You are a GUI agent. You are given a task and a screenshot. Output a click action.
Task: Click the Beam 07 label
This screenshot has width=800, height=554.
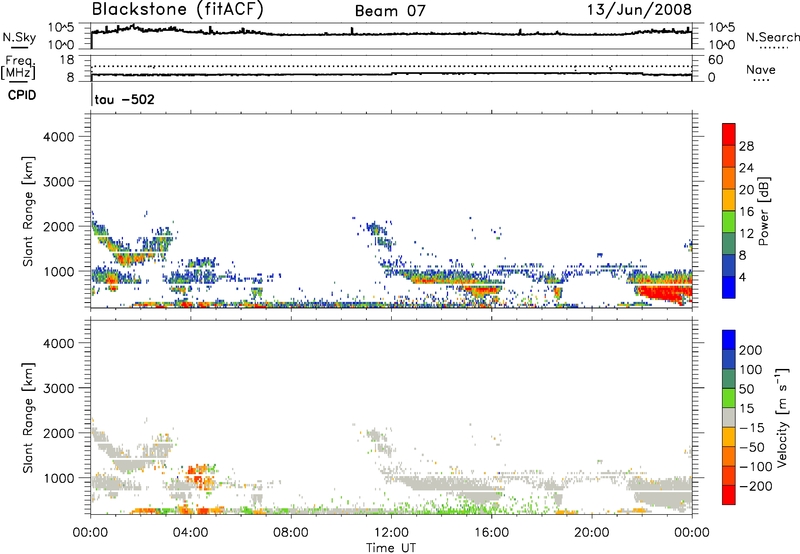(390, 11)
